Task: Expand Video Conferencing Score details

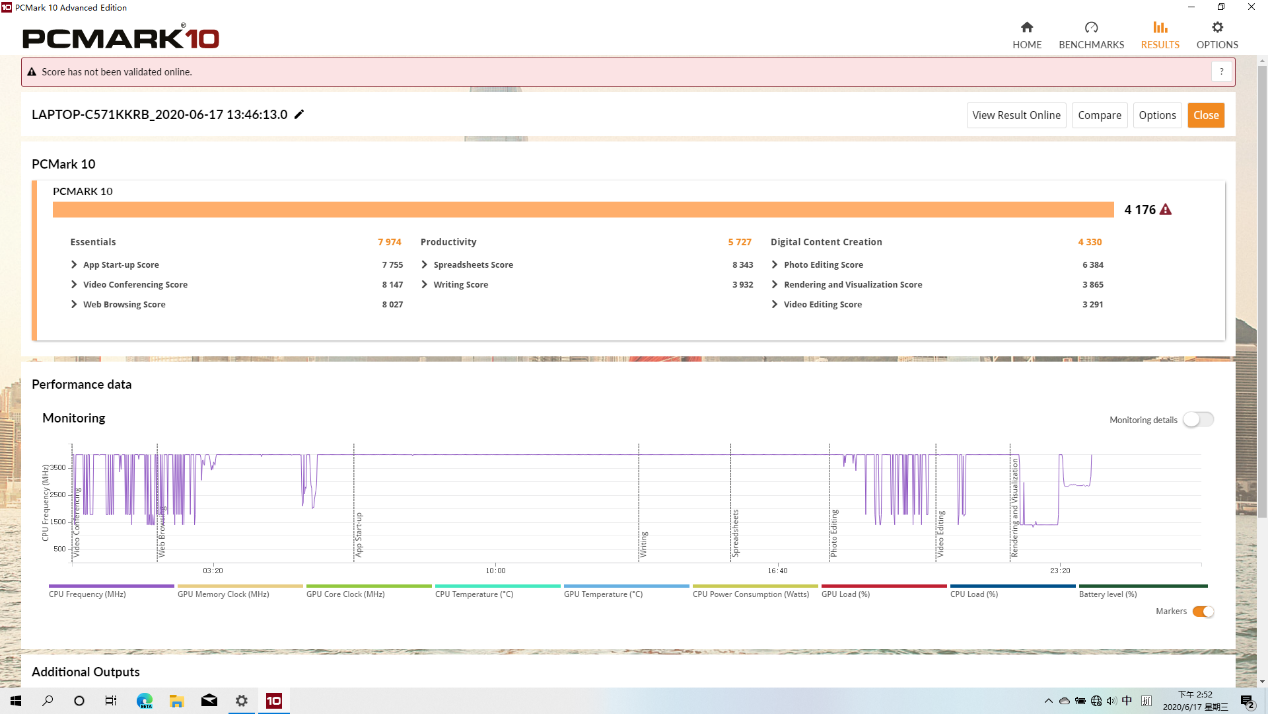Action: (75, 285)
